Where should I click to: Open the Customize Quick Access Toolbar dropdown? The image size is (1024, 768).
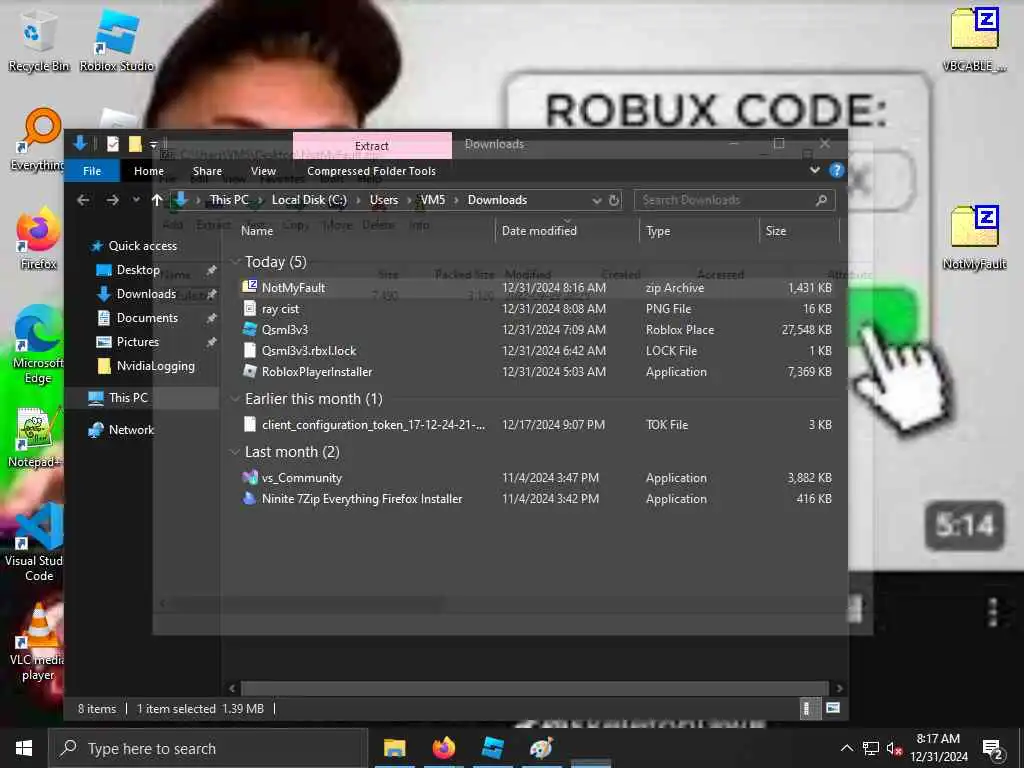click(x=153, y=144)
